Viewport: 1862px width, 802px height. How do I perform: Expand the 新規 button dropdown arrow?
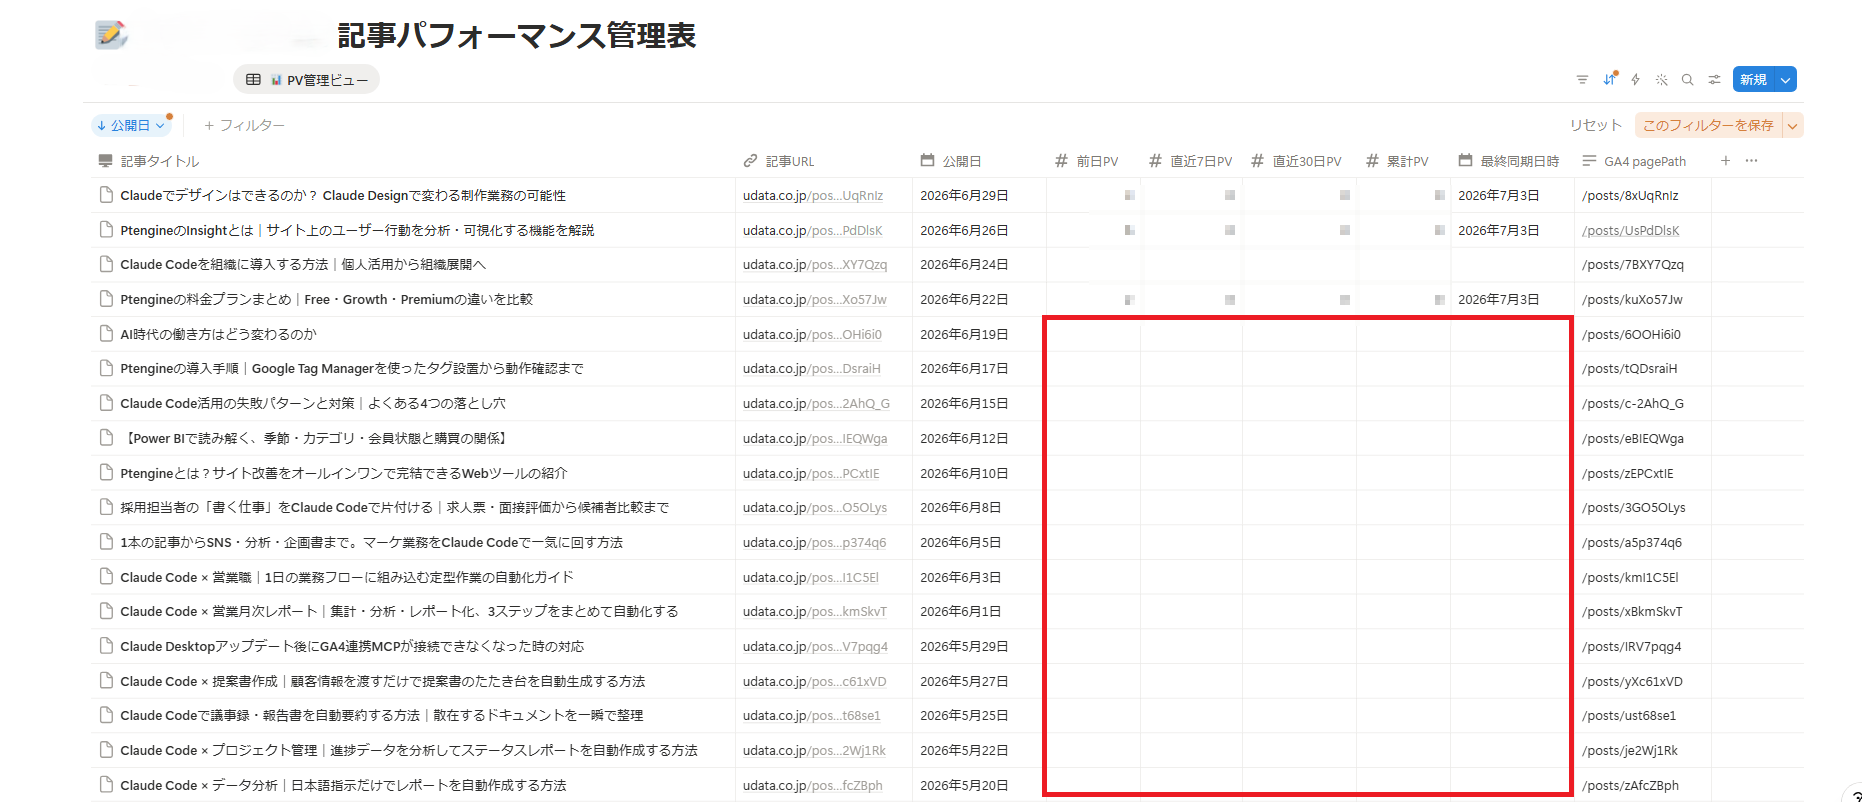coord(1785,80)
